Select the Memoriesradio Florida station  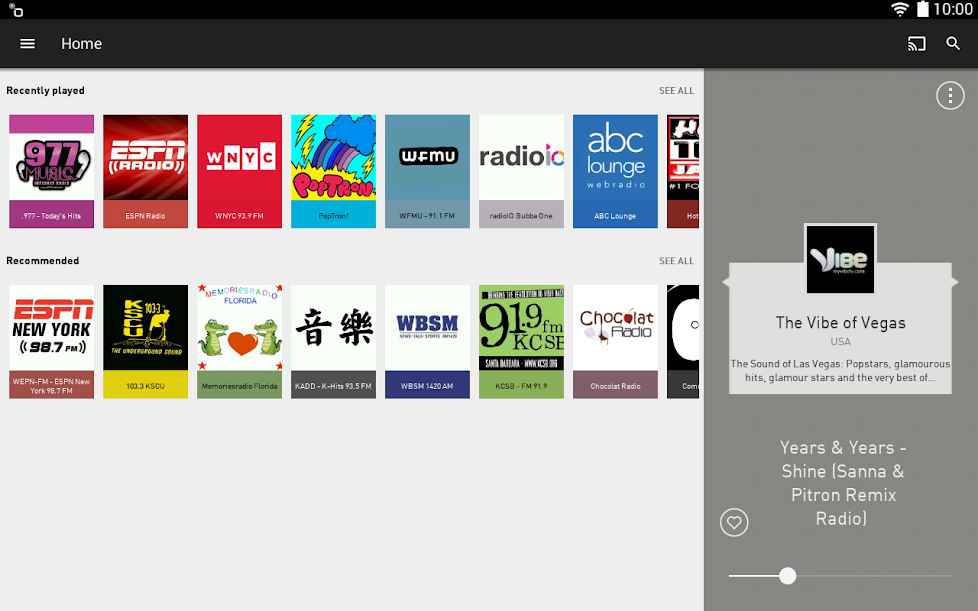[x=240, y=342]
